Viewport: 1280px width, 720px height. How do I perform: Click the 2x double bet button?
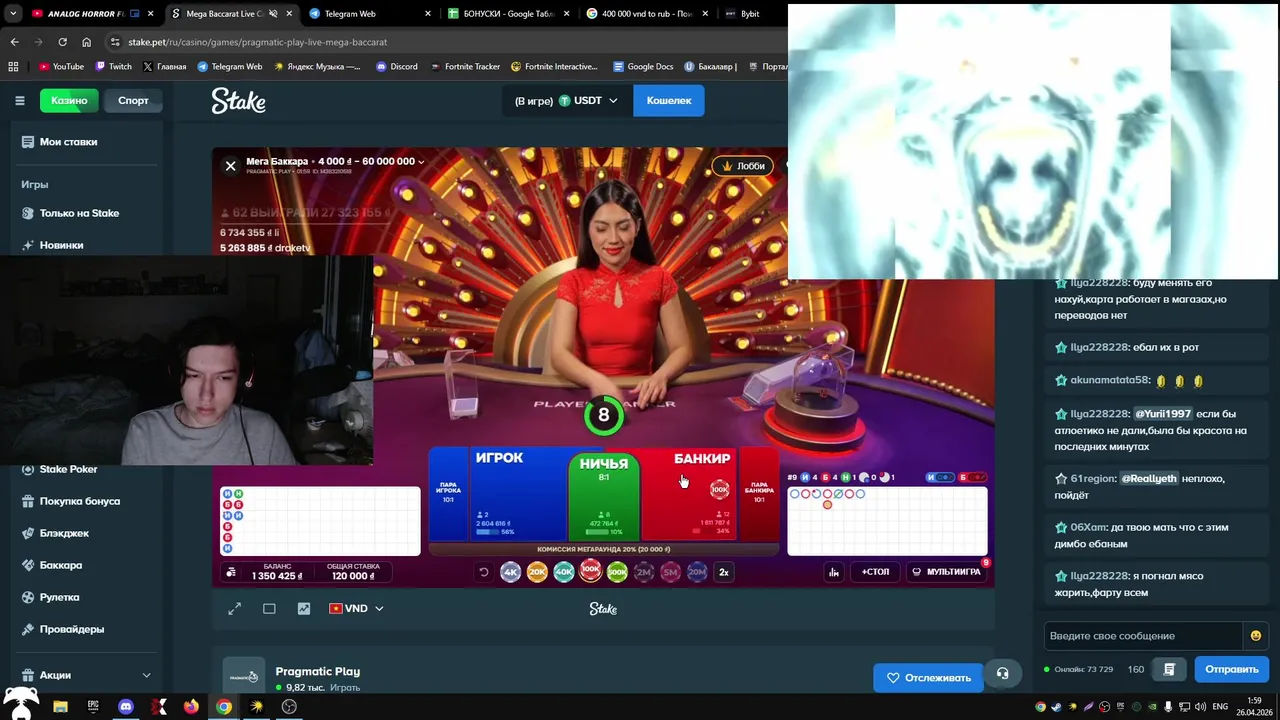point(724,572)
